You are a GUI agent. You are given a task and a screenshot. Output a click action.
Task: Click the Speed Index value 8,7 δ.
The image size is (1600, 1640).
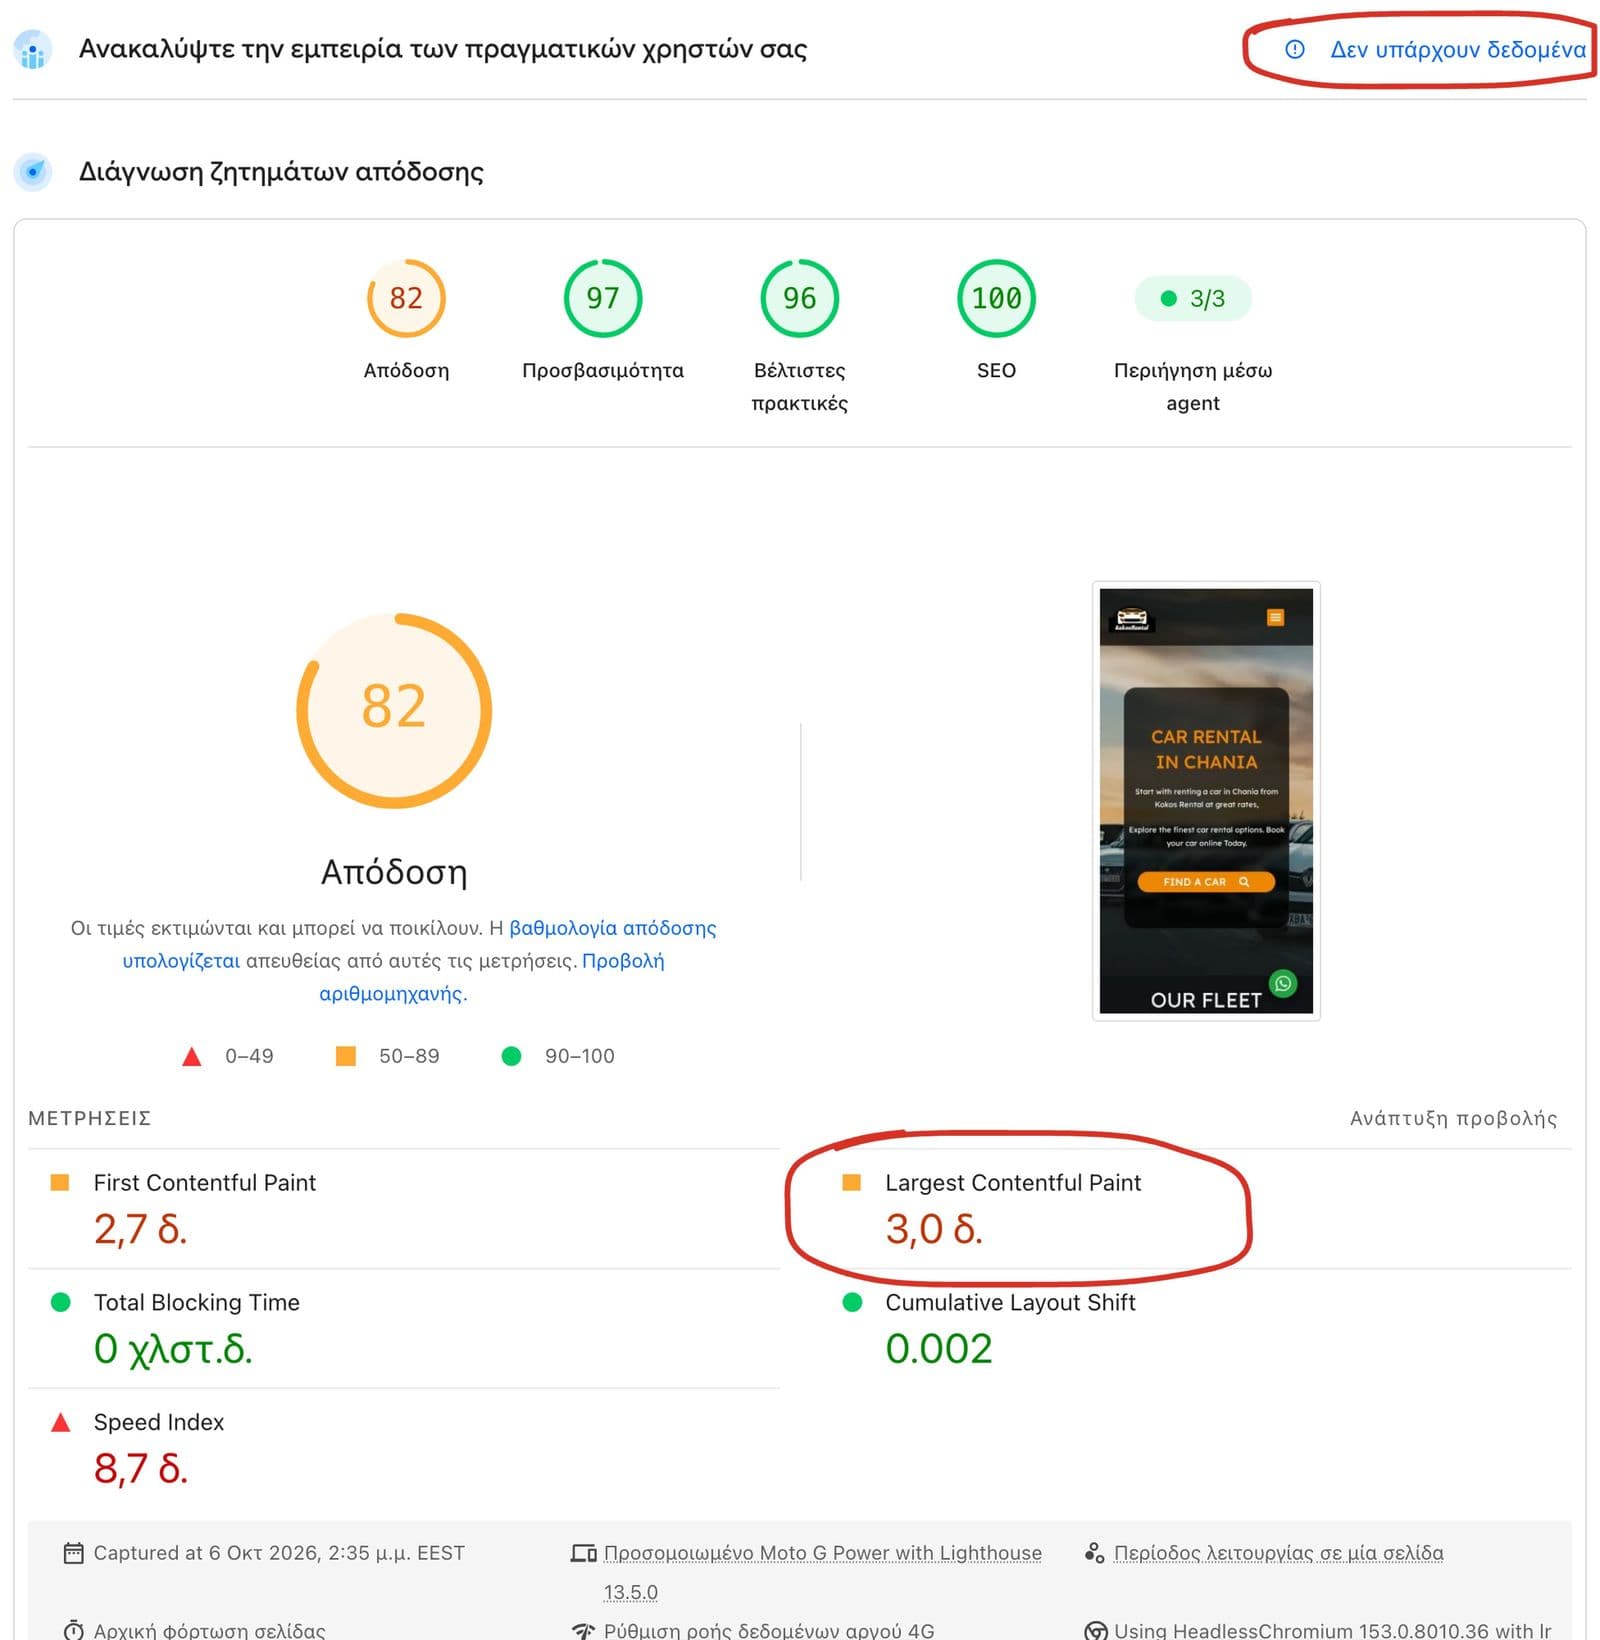click(x=141, y=1468)
